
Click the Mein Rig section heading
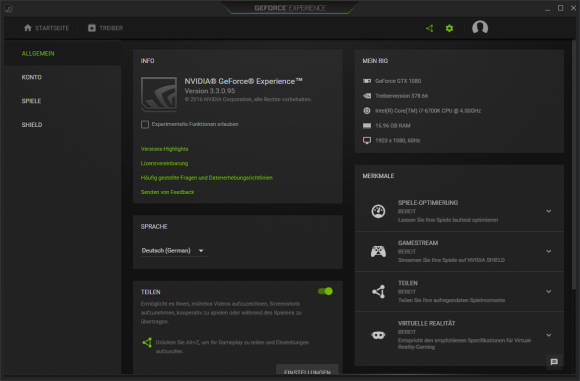coord(375,61)
